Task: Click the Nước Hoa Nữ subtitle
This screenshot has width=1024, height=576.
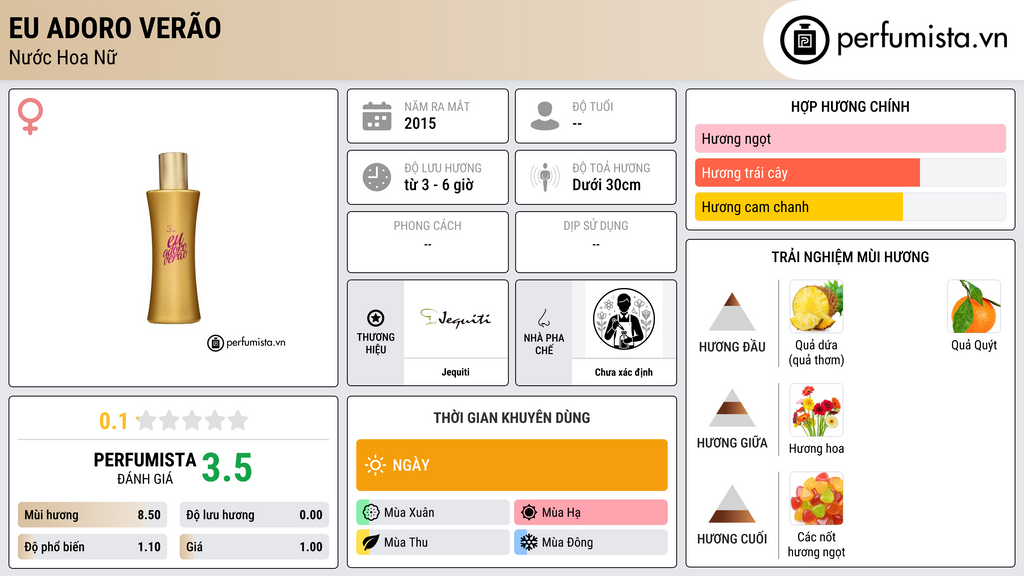Action: click(63, 57)
